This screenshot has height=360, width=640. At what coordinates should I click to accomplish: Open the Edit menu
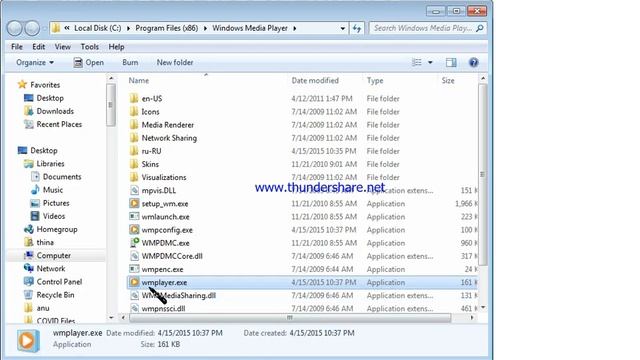click(x=38, y=47)
